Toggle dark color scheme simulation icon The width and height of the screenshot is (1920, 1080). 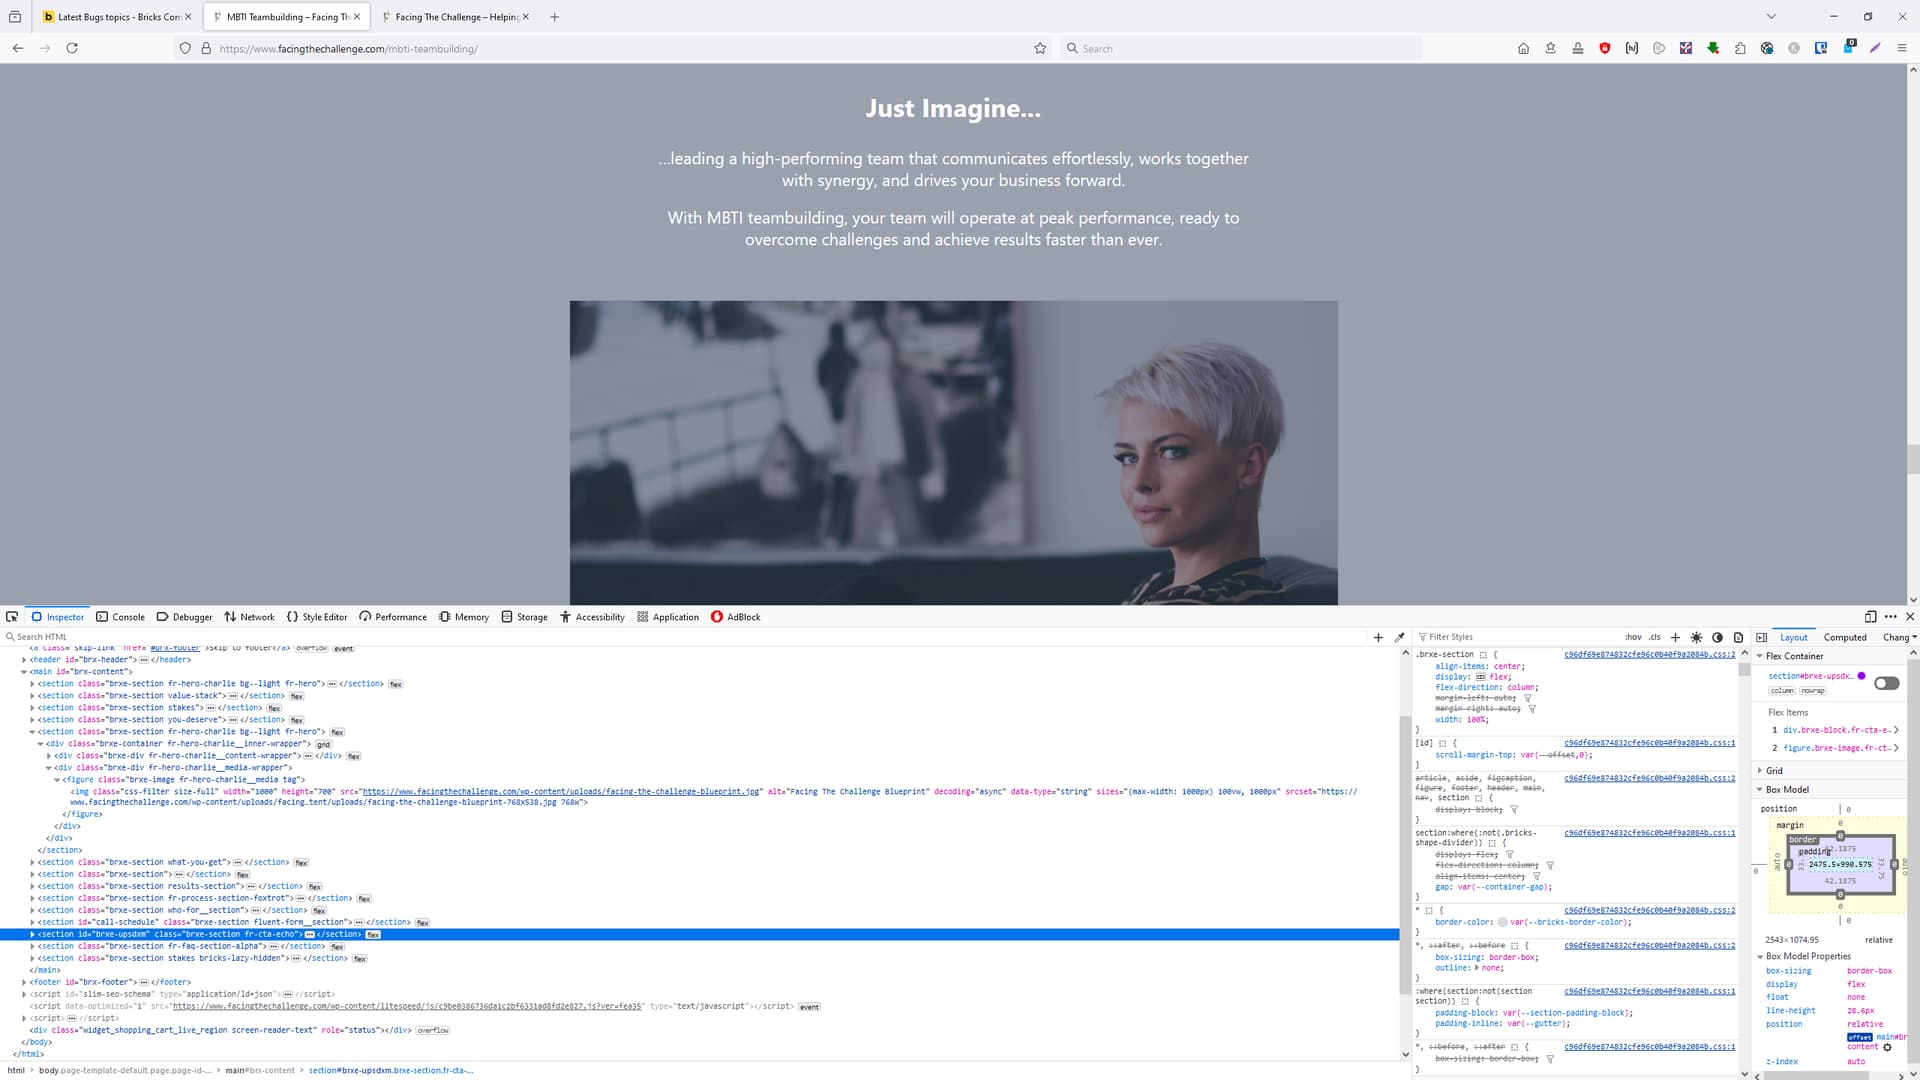1717,637
